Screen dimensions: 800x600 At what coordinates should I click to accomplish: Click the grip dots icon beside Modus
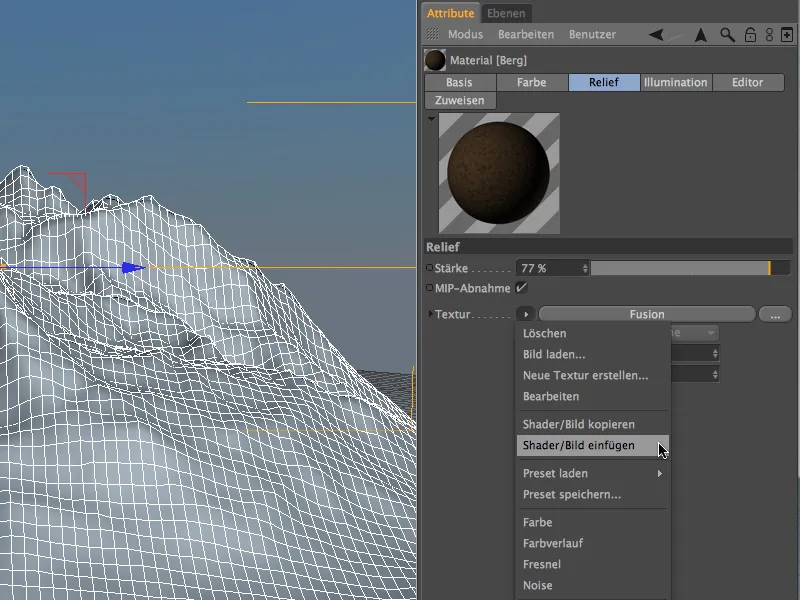433,34
